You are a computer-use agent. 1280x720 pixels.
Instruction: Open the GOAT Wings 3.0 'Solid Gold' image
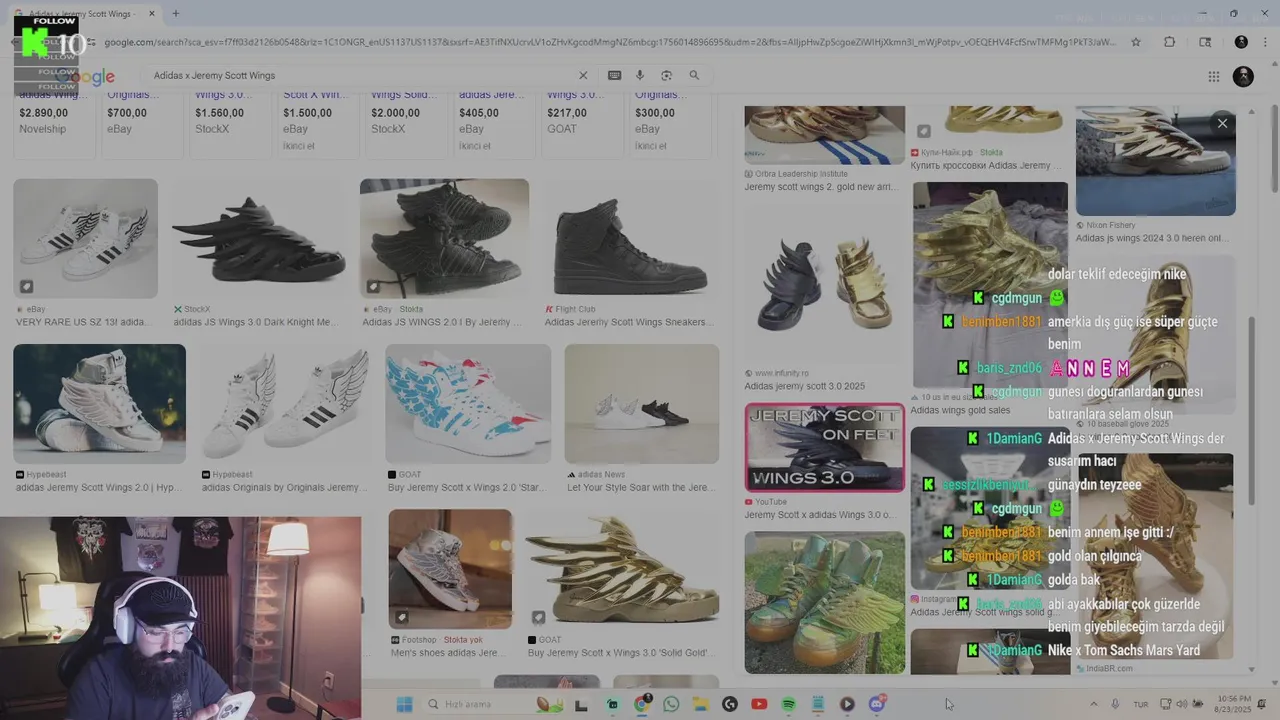click(622, 569)
